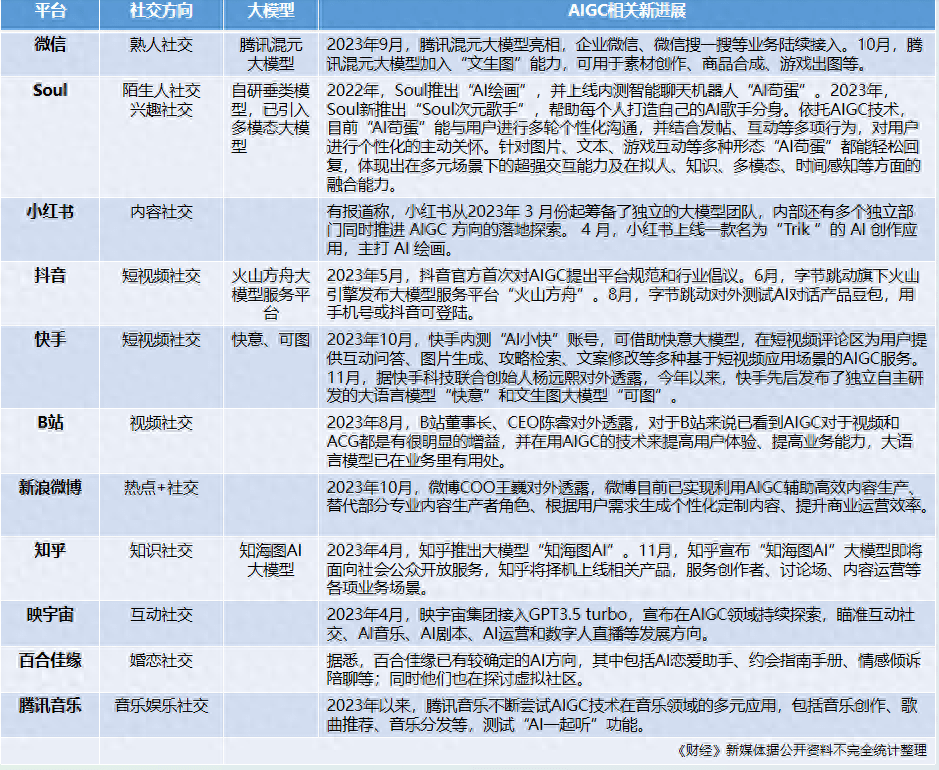Click the 抖音 progress text mentioning 豆包
Image resolution: width=939 pixels, height=770 pixels.
(623, 295)
